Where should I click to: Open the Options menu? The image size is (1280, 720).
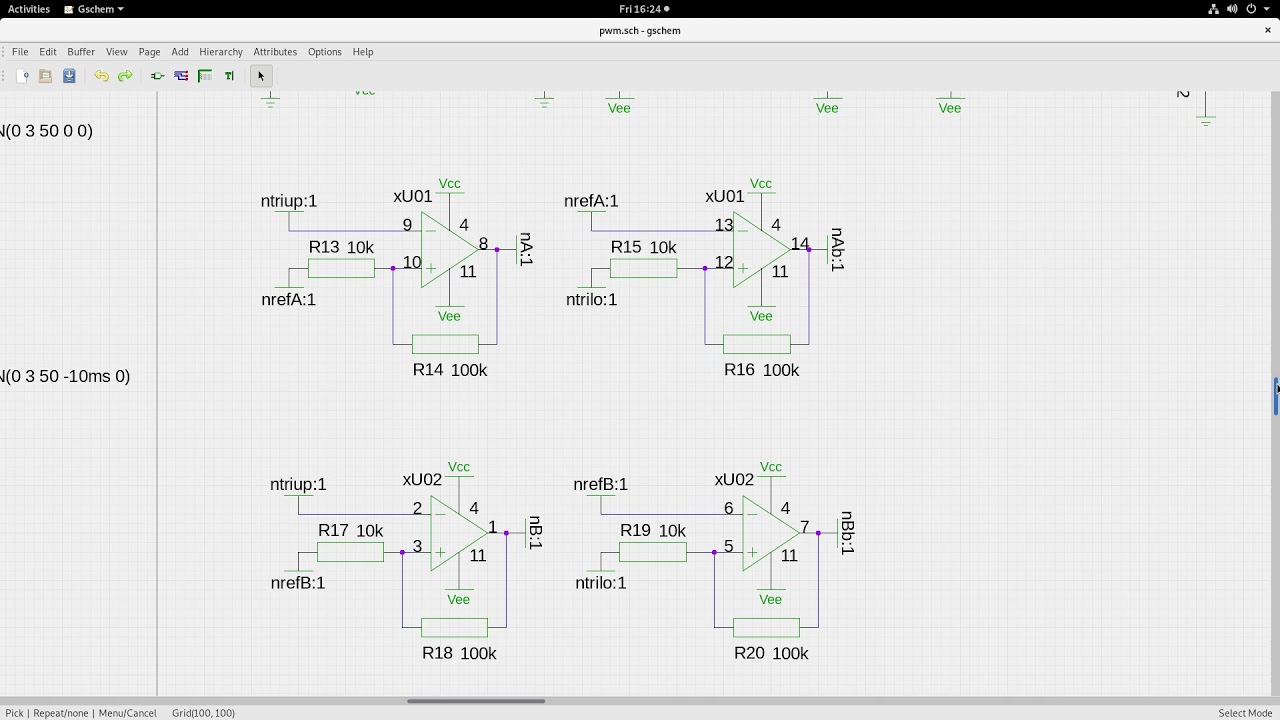325,52
